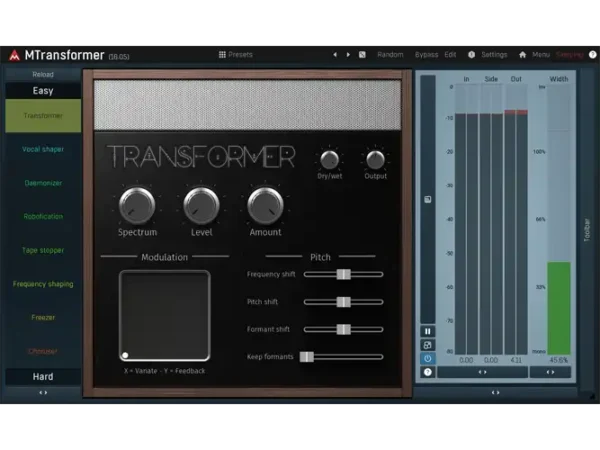
Task: Select the Transformer device
Action: [43, 116]
